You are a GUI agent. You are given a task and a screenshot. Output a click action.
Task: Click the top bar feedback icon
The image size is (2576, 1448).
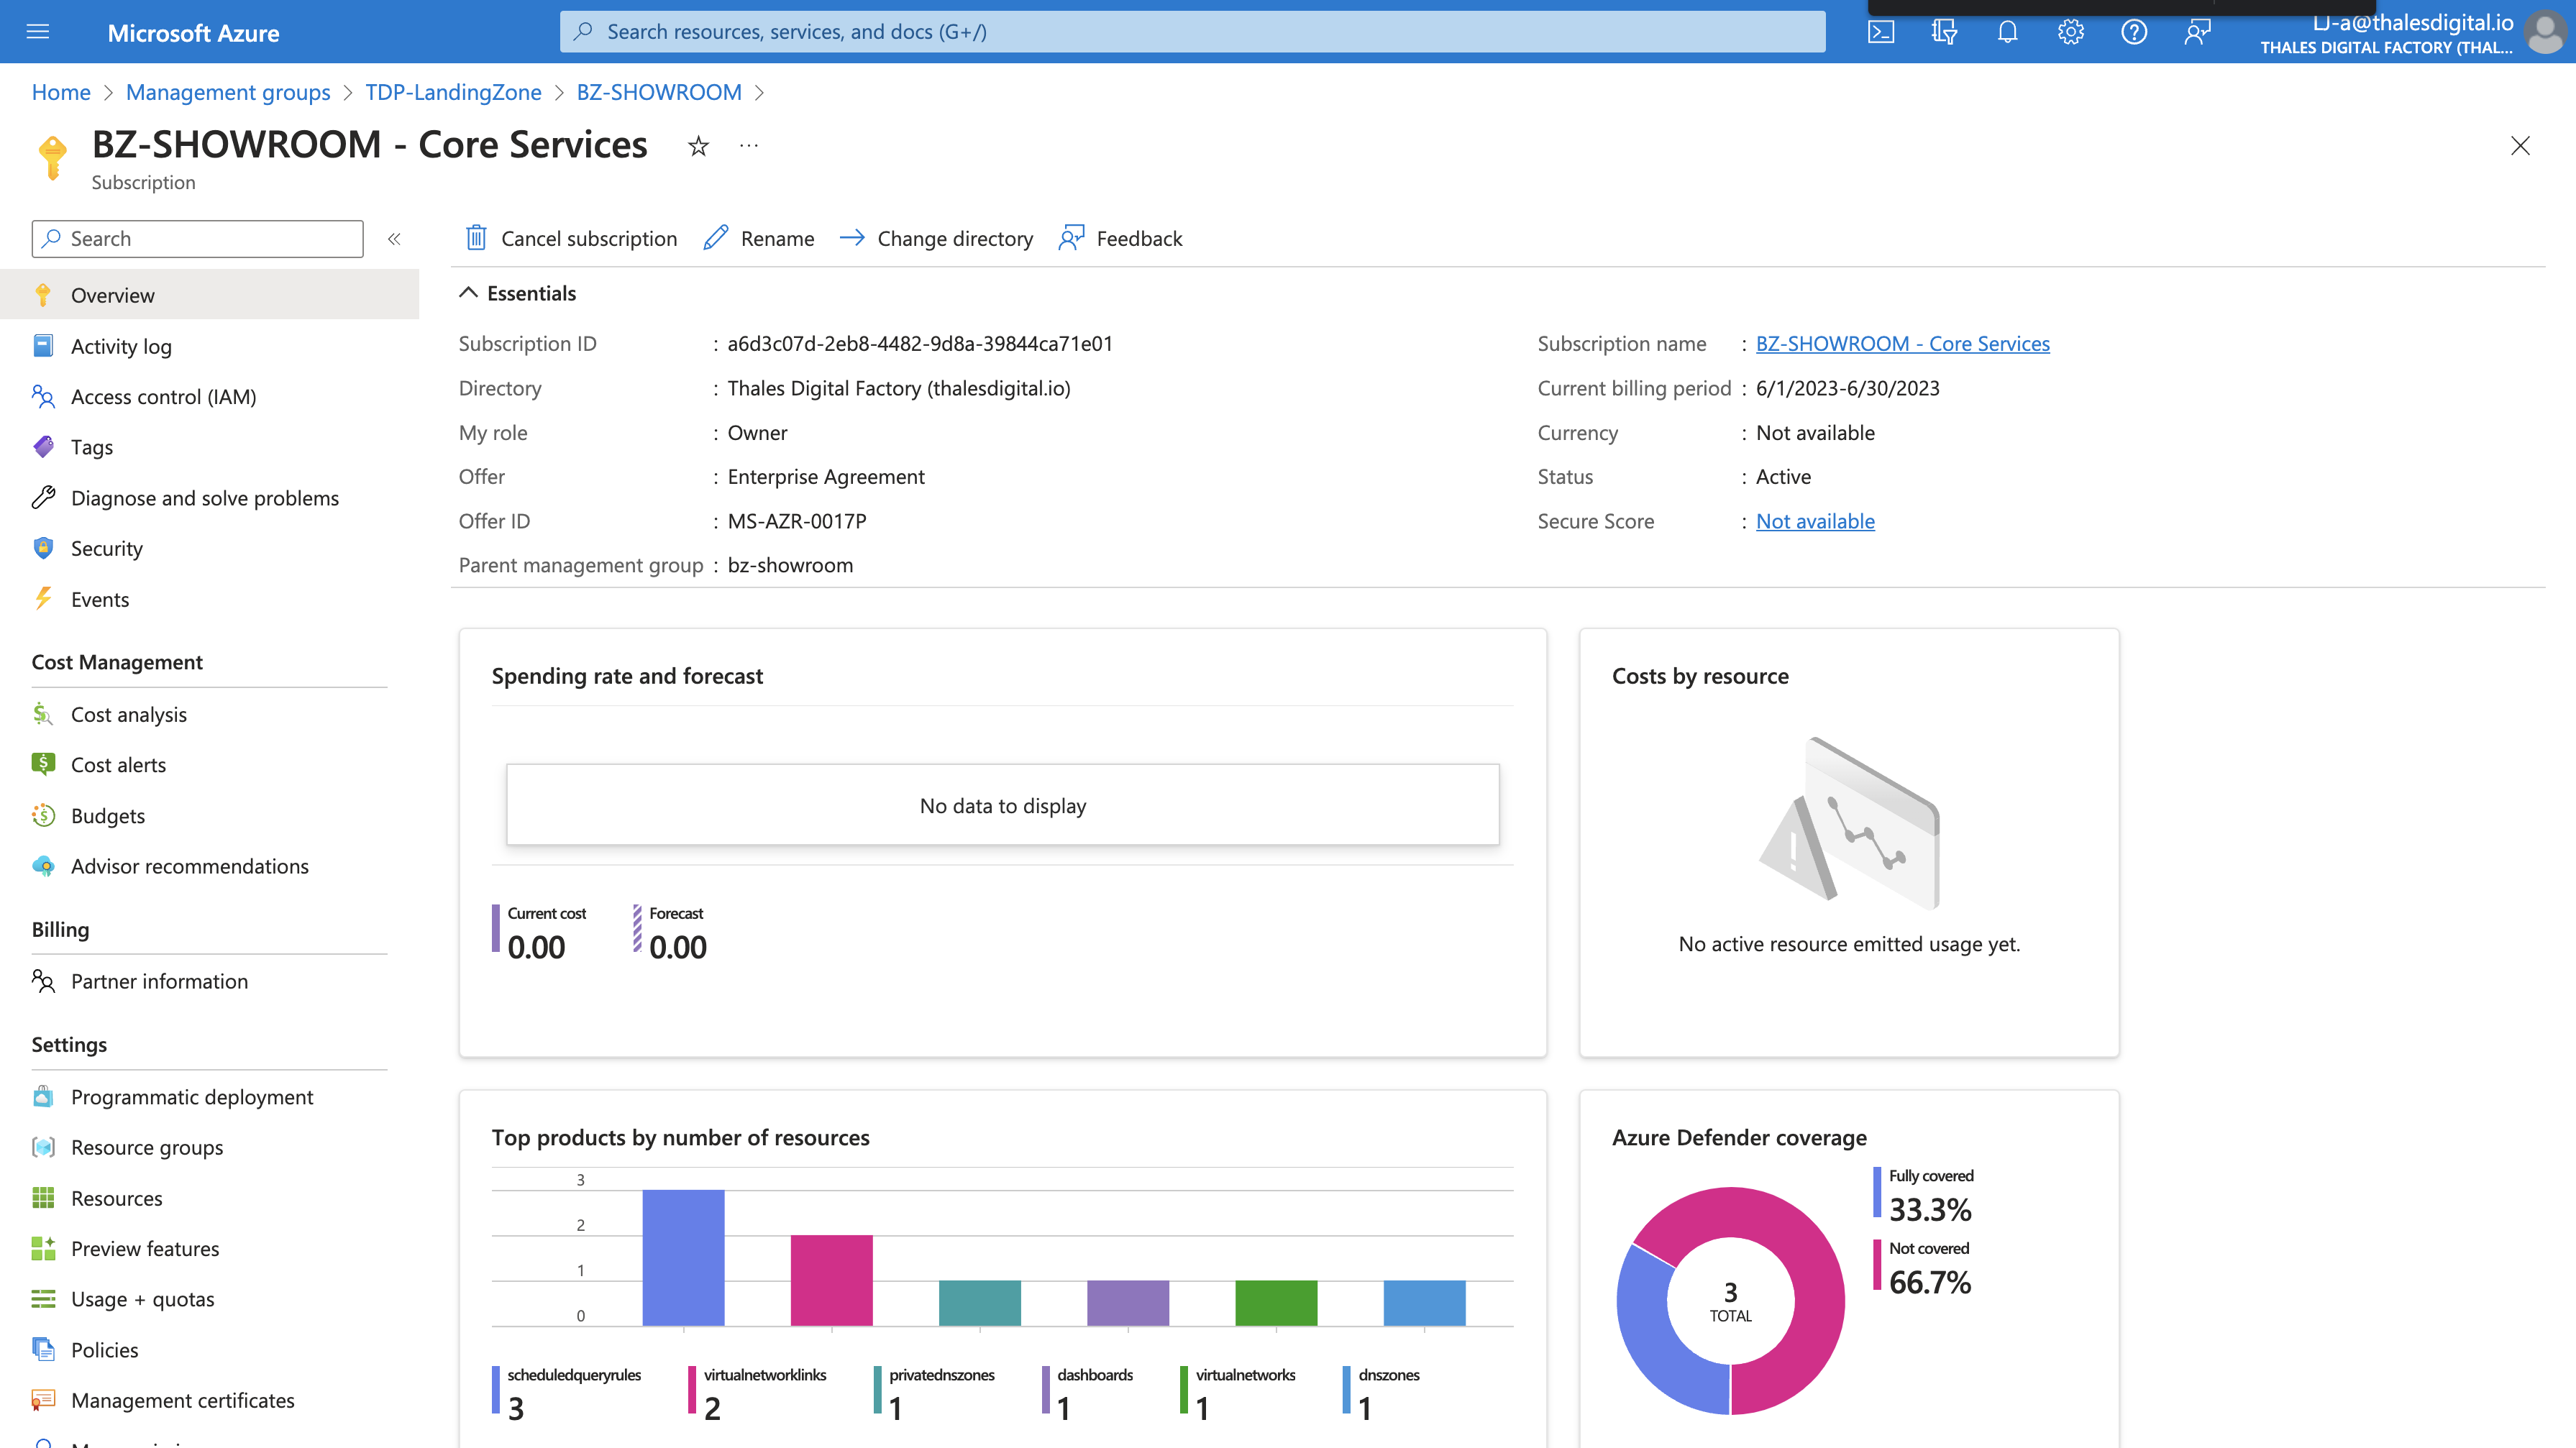point(2197,32)
